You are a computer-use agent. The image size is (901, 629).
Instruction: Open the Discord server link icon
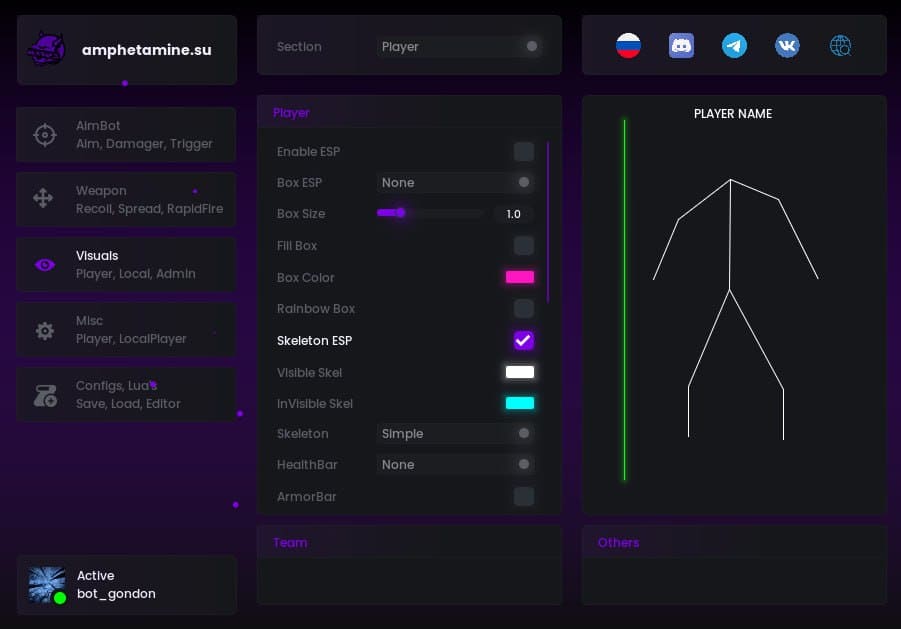[x=681, y=45]
